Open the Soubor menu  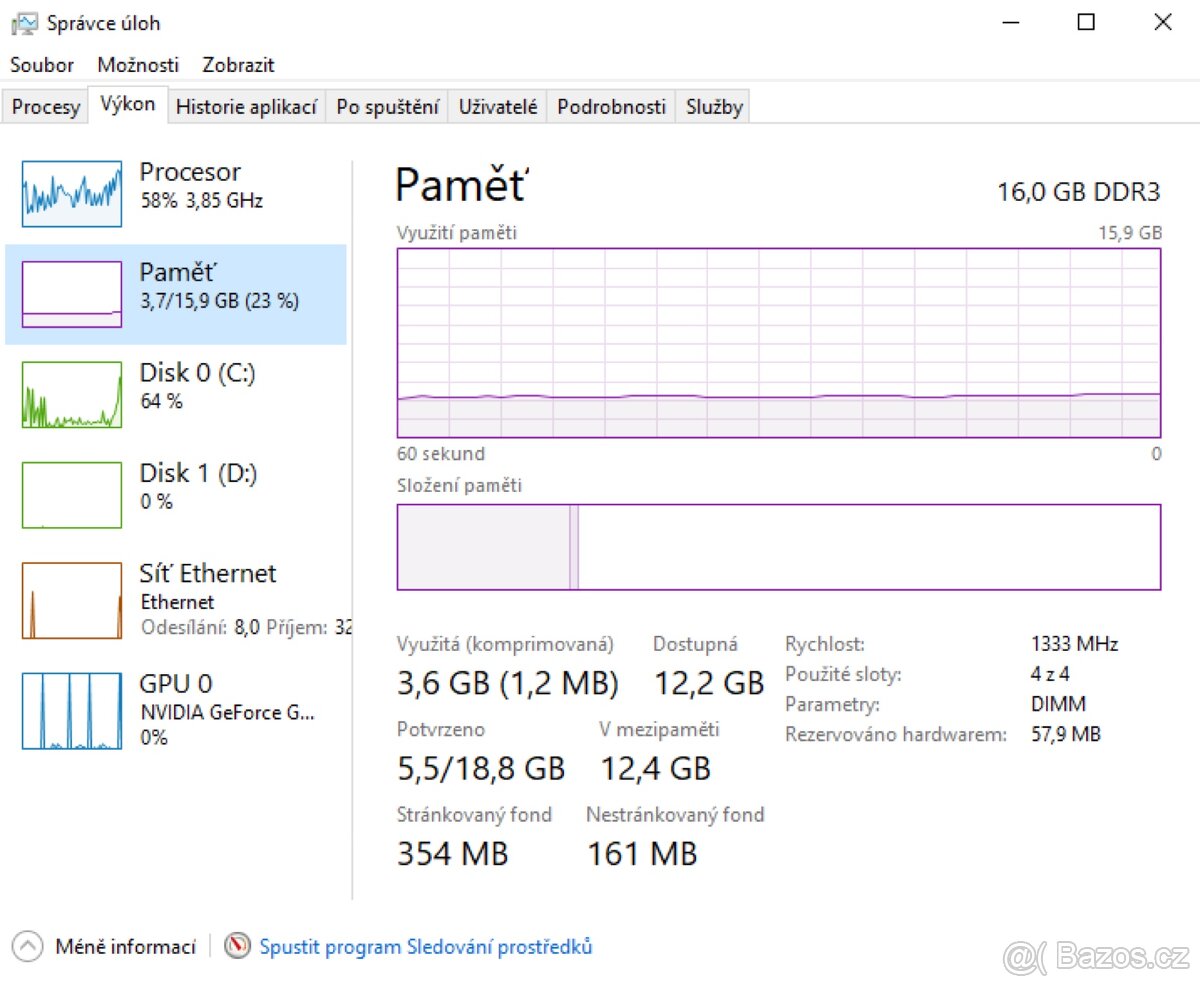click(42, 65)
